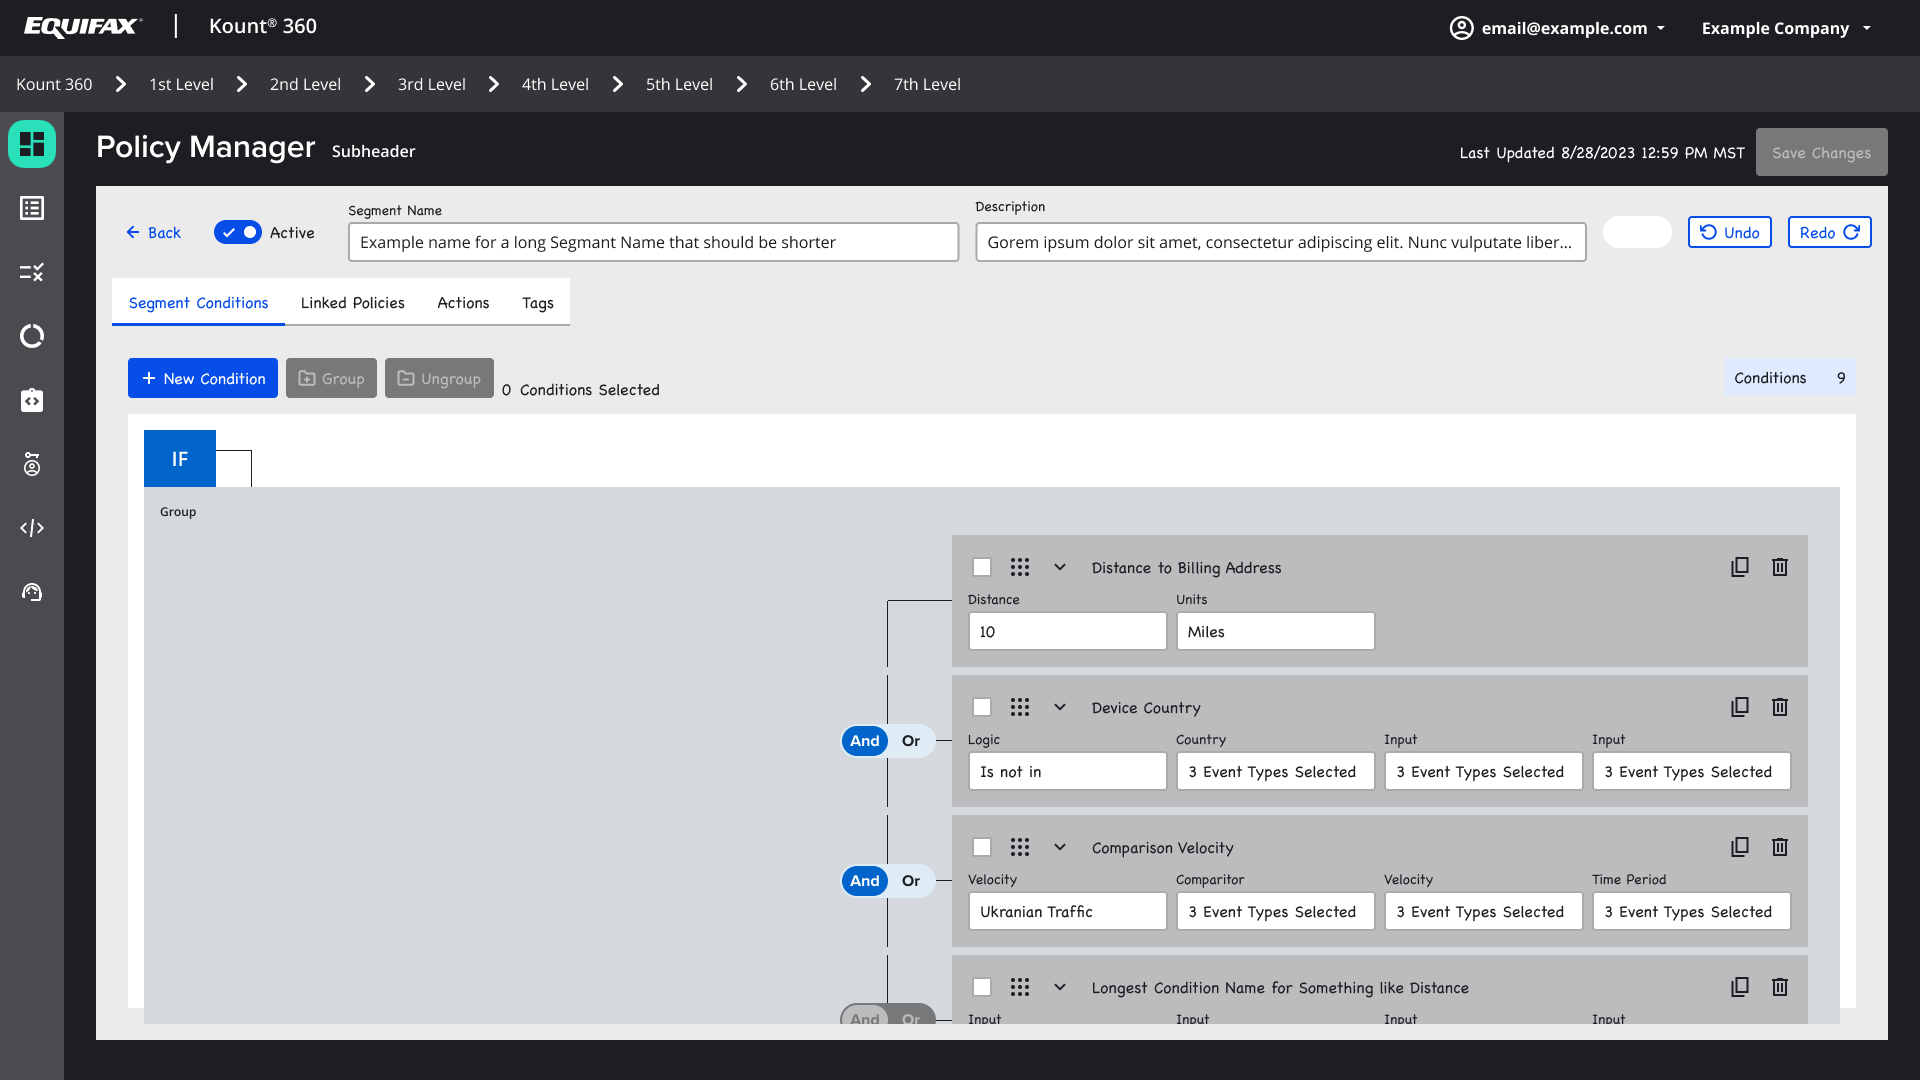Open the Ukranian Traffic velocity dropdown
Image resolution: width=1920 pixels, height=1080 pixels.
pyautogui.click(x=1067, y=911)
